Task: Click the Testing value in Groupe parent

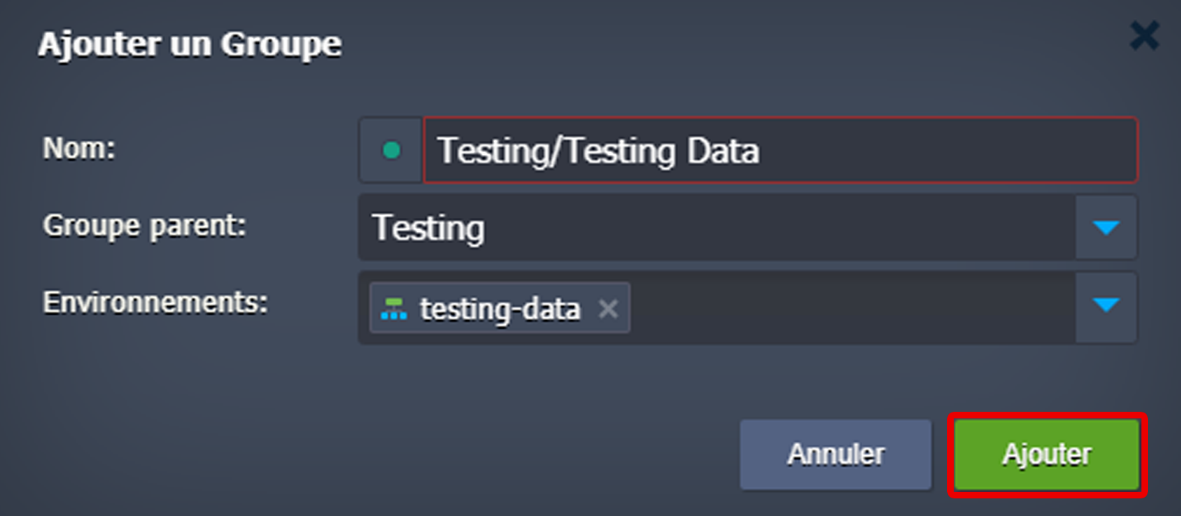Action: [428, 228]
